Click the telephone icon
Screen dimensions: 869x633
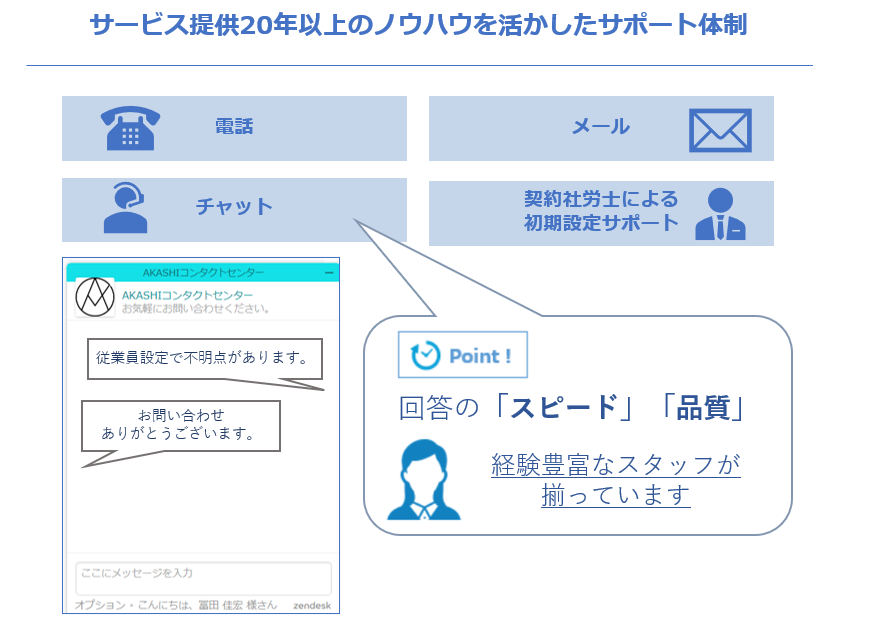click(x=130, y=128)
